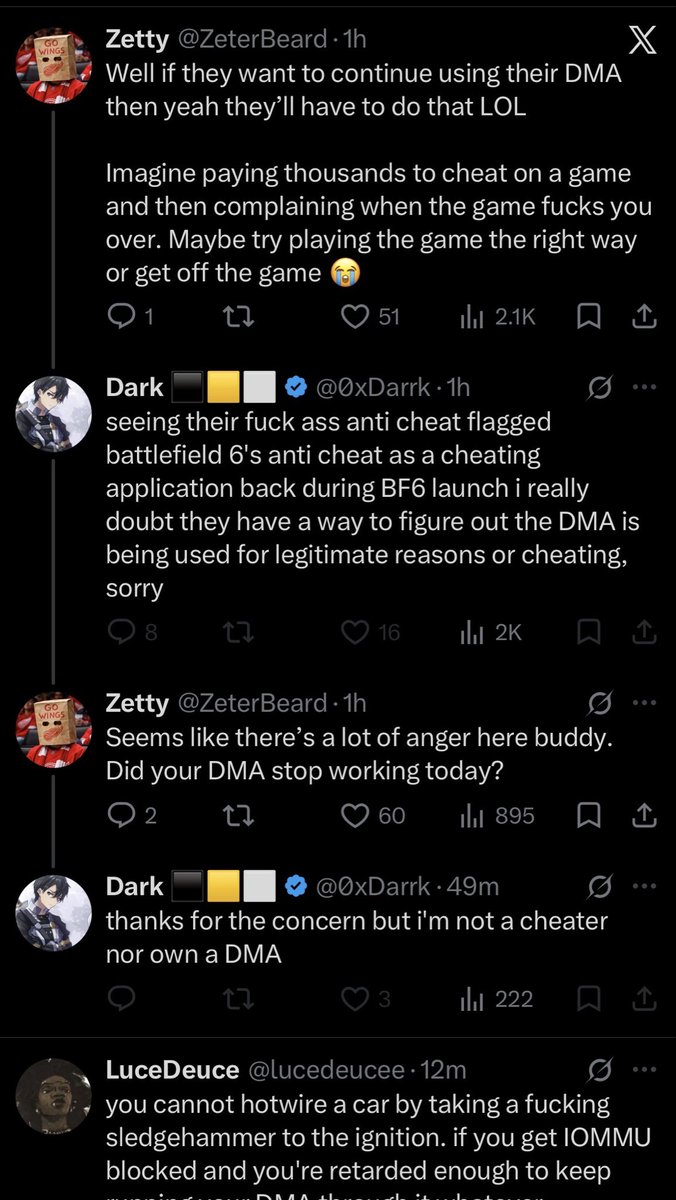Share Zetty's tweet with 2.1K views
This screenshot has height=1200, width=676.
click(645, 317)
